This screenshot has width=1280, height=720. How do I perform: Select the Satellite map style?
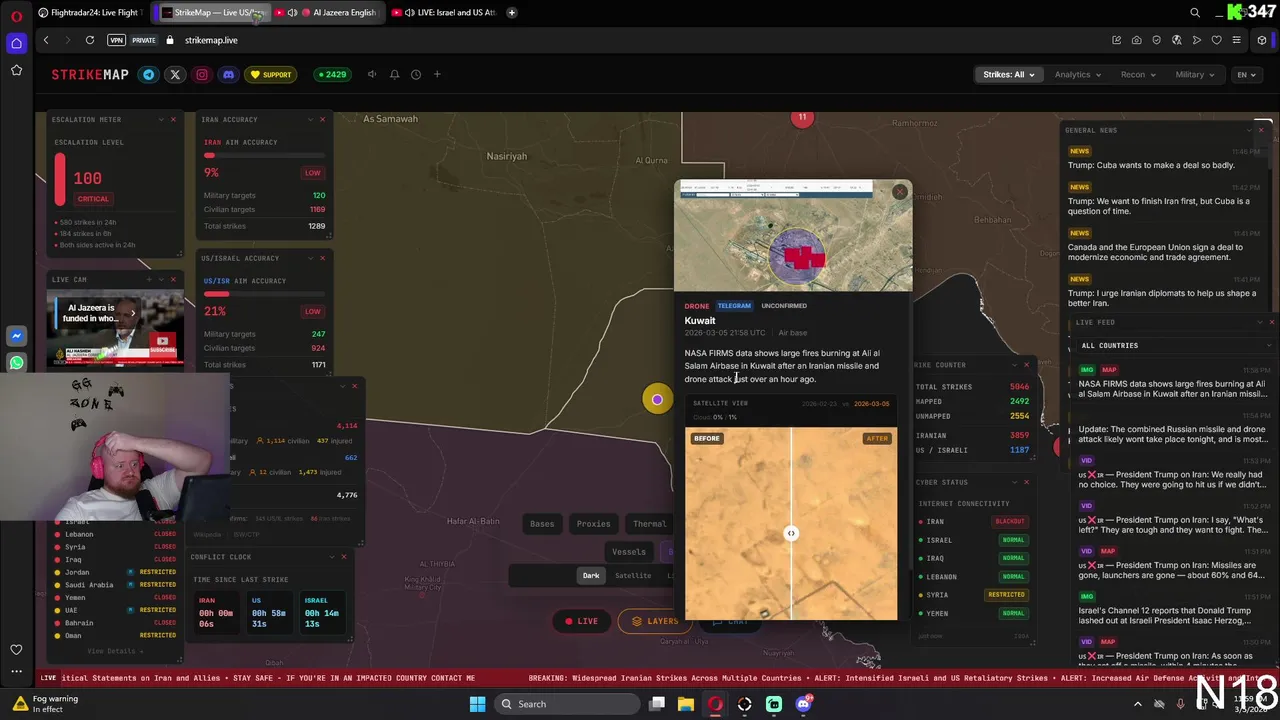tap(633, 575)
